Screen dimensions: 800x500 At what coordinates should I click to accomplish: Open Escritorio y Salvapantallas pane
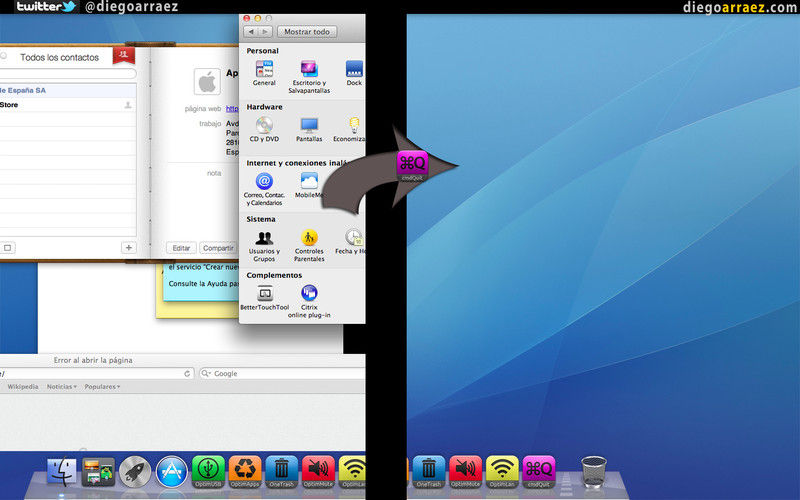[x=309, y=77]
